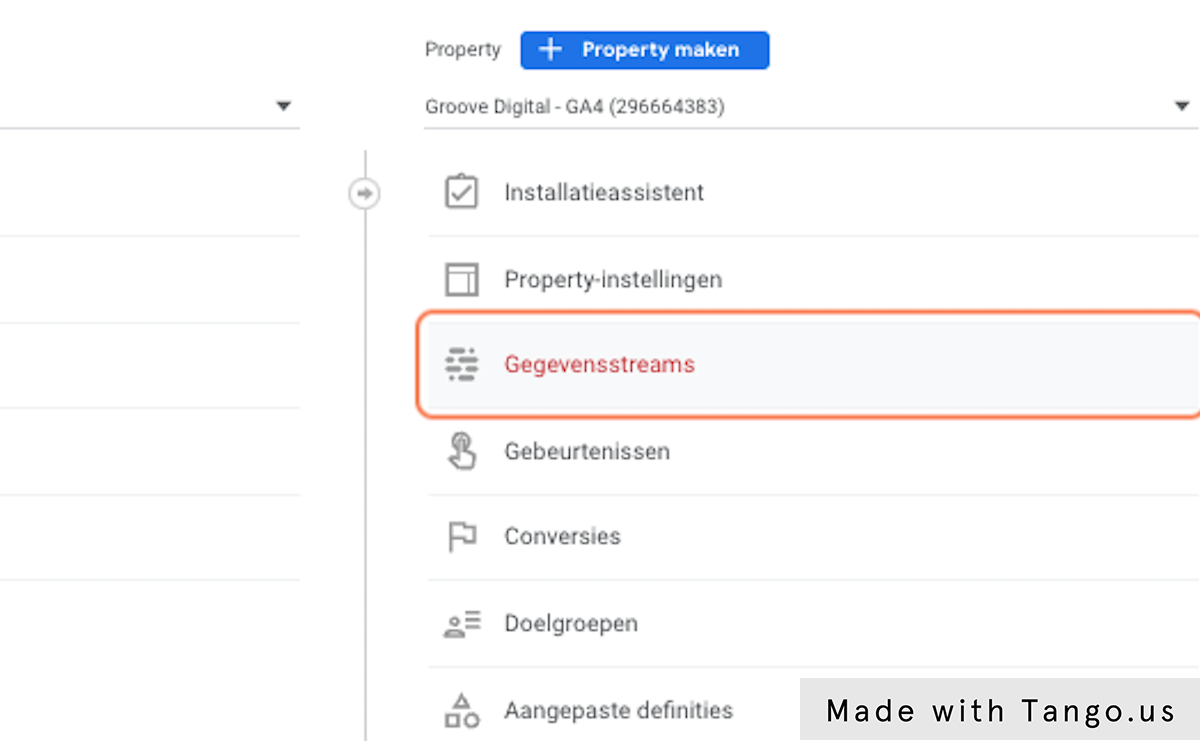Click the Doelgroepen person-list icon

pyautogui.click(x=461, y=624)
